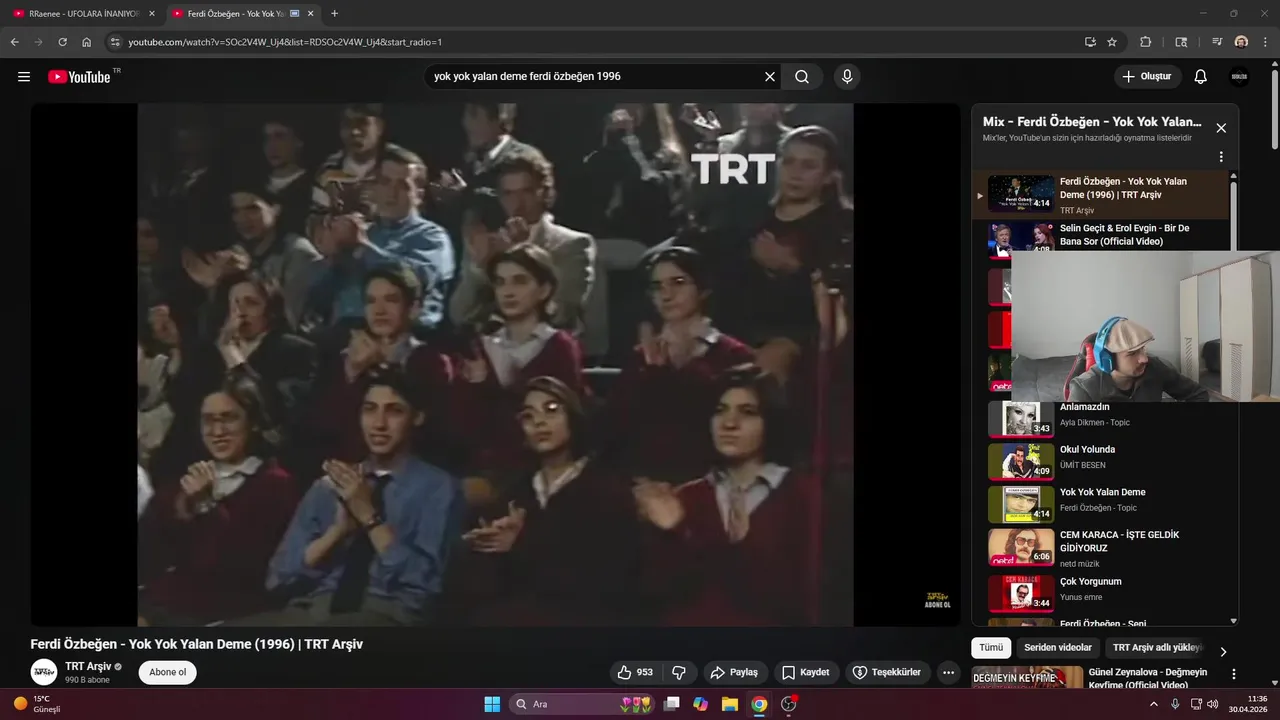Open Copilot from the taskbar
The height and width of the screenshot is (720, 1280).
coord(701,704)
